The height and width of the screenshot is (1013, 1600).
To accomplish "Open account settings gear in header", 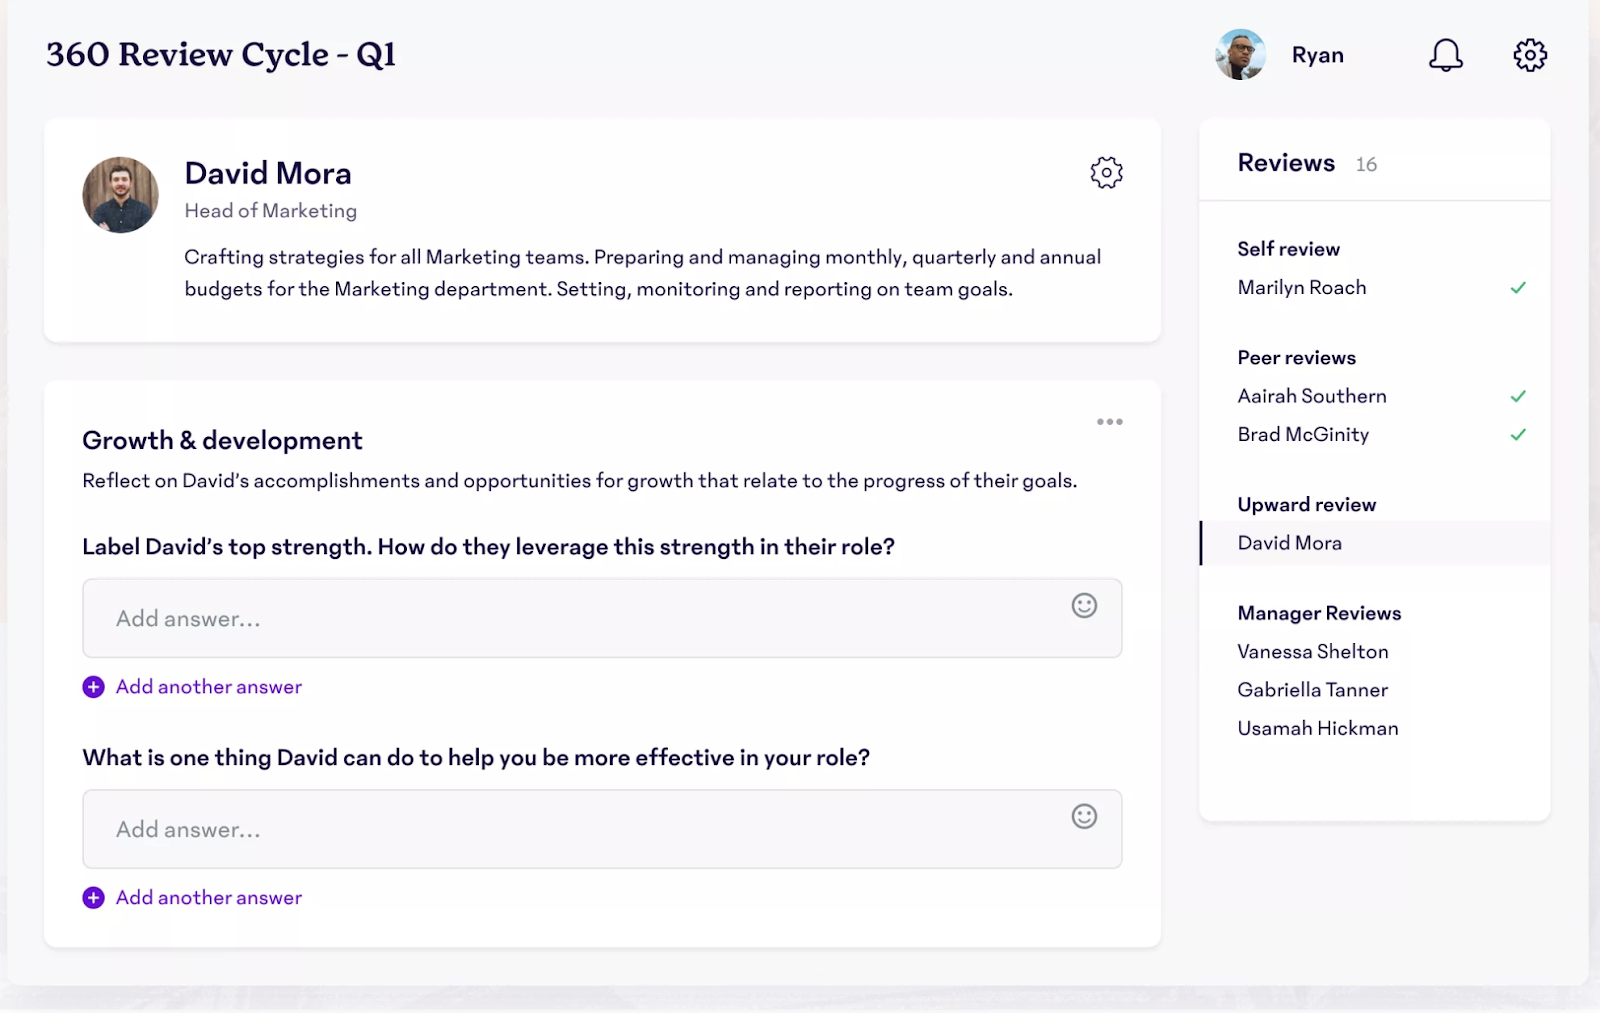I will coord(1530,55).
